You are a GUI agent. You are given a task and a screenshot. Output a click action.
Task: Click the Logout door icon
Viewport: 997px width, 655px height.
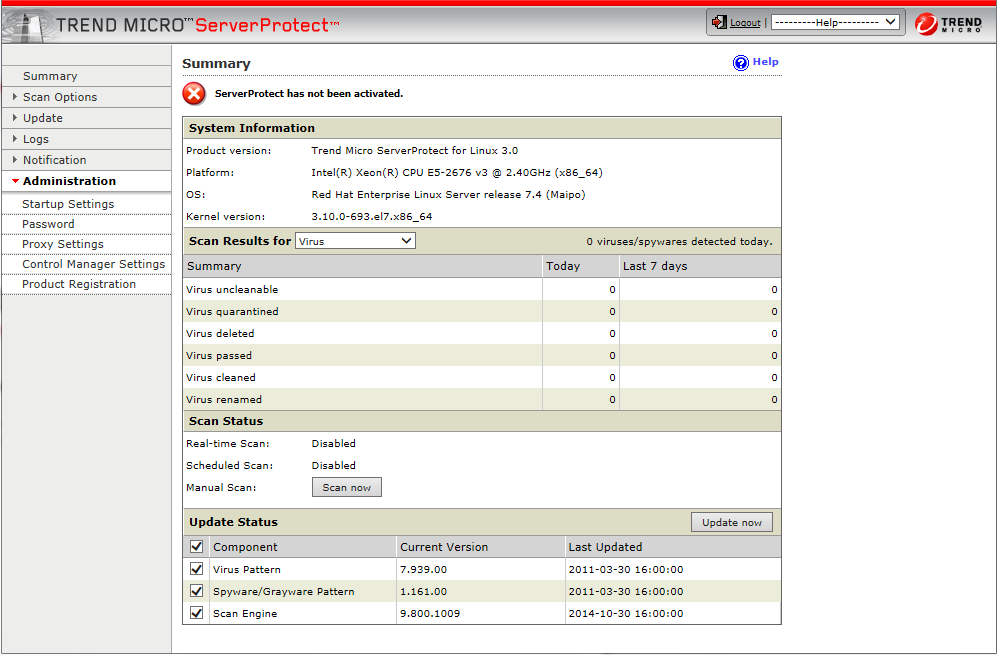pos(719,22)
